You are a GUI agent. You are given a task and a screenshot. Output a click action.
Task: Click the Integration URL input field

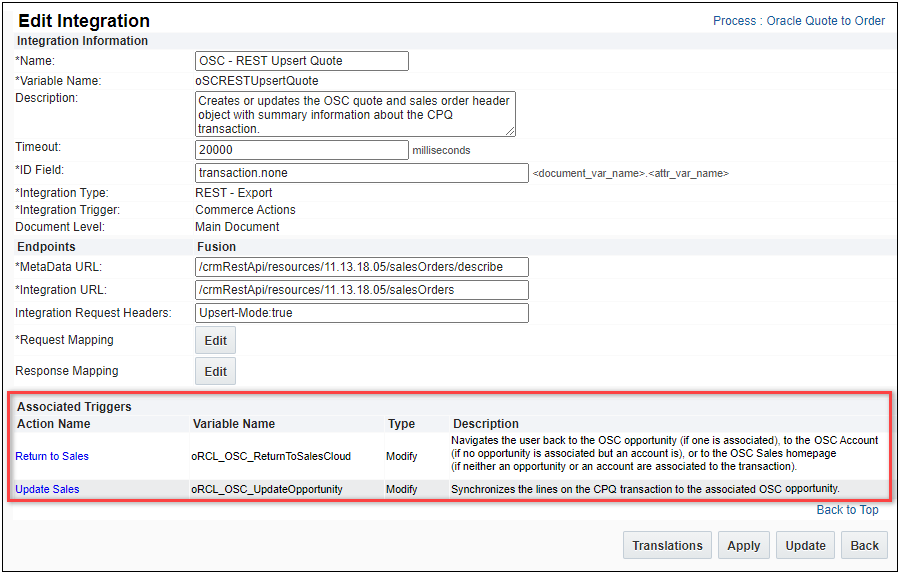point(362,290)
